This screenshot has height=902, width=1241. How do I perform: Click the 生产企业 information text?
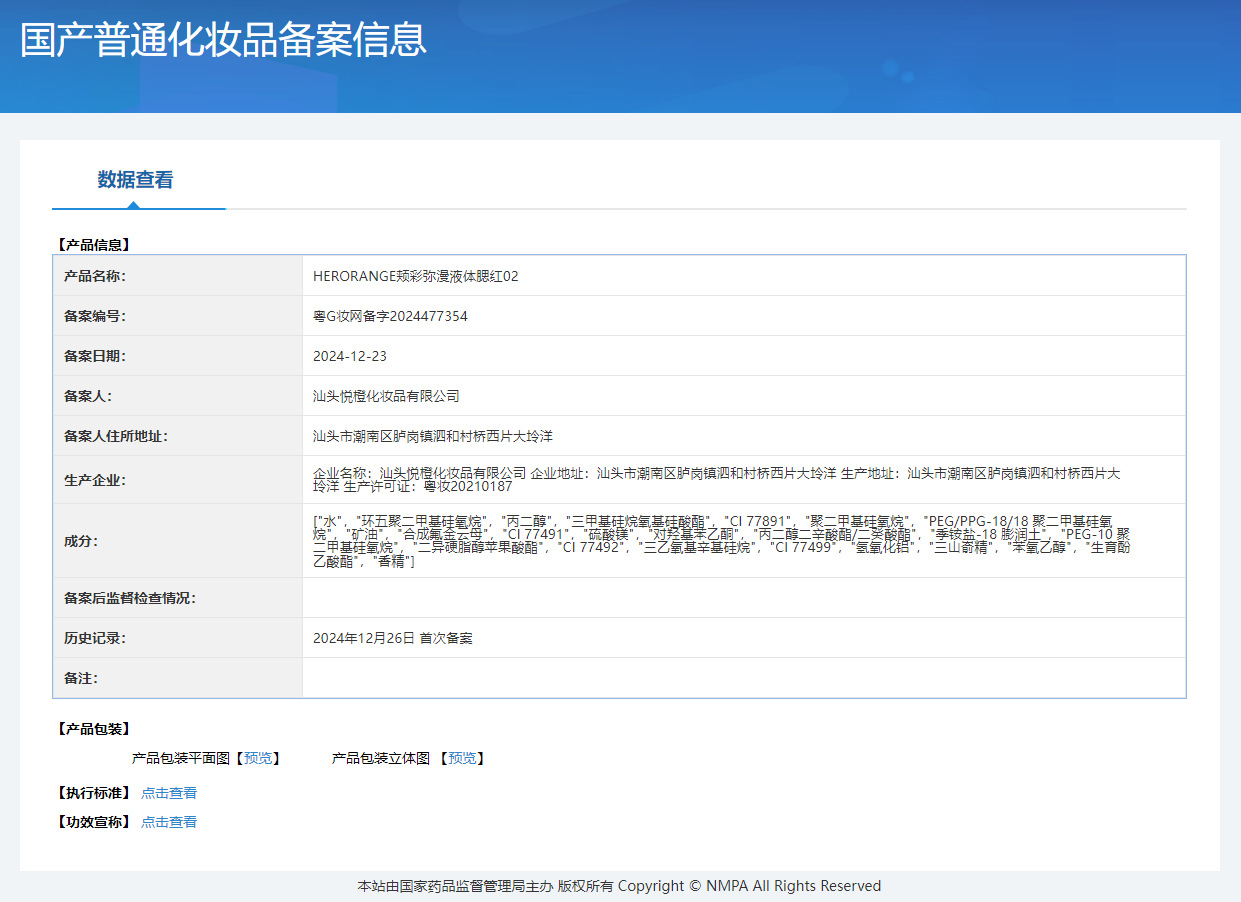[717, 480]
